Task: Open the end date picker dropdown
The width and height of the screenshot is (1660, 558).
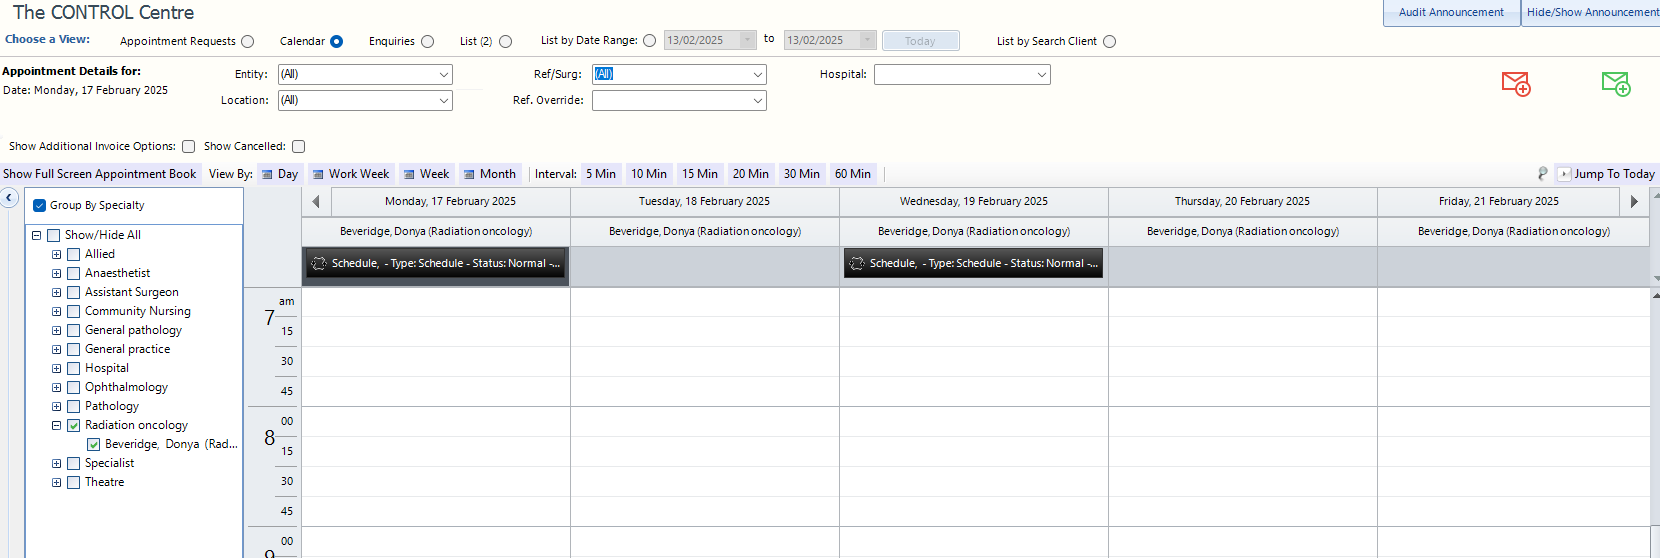Action: pos(868,40)
